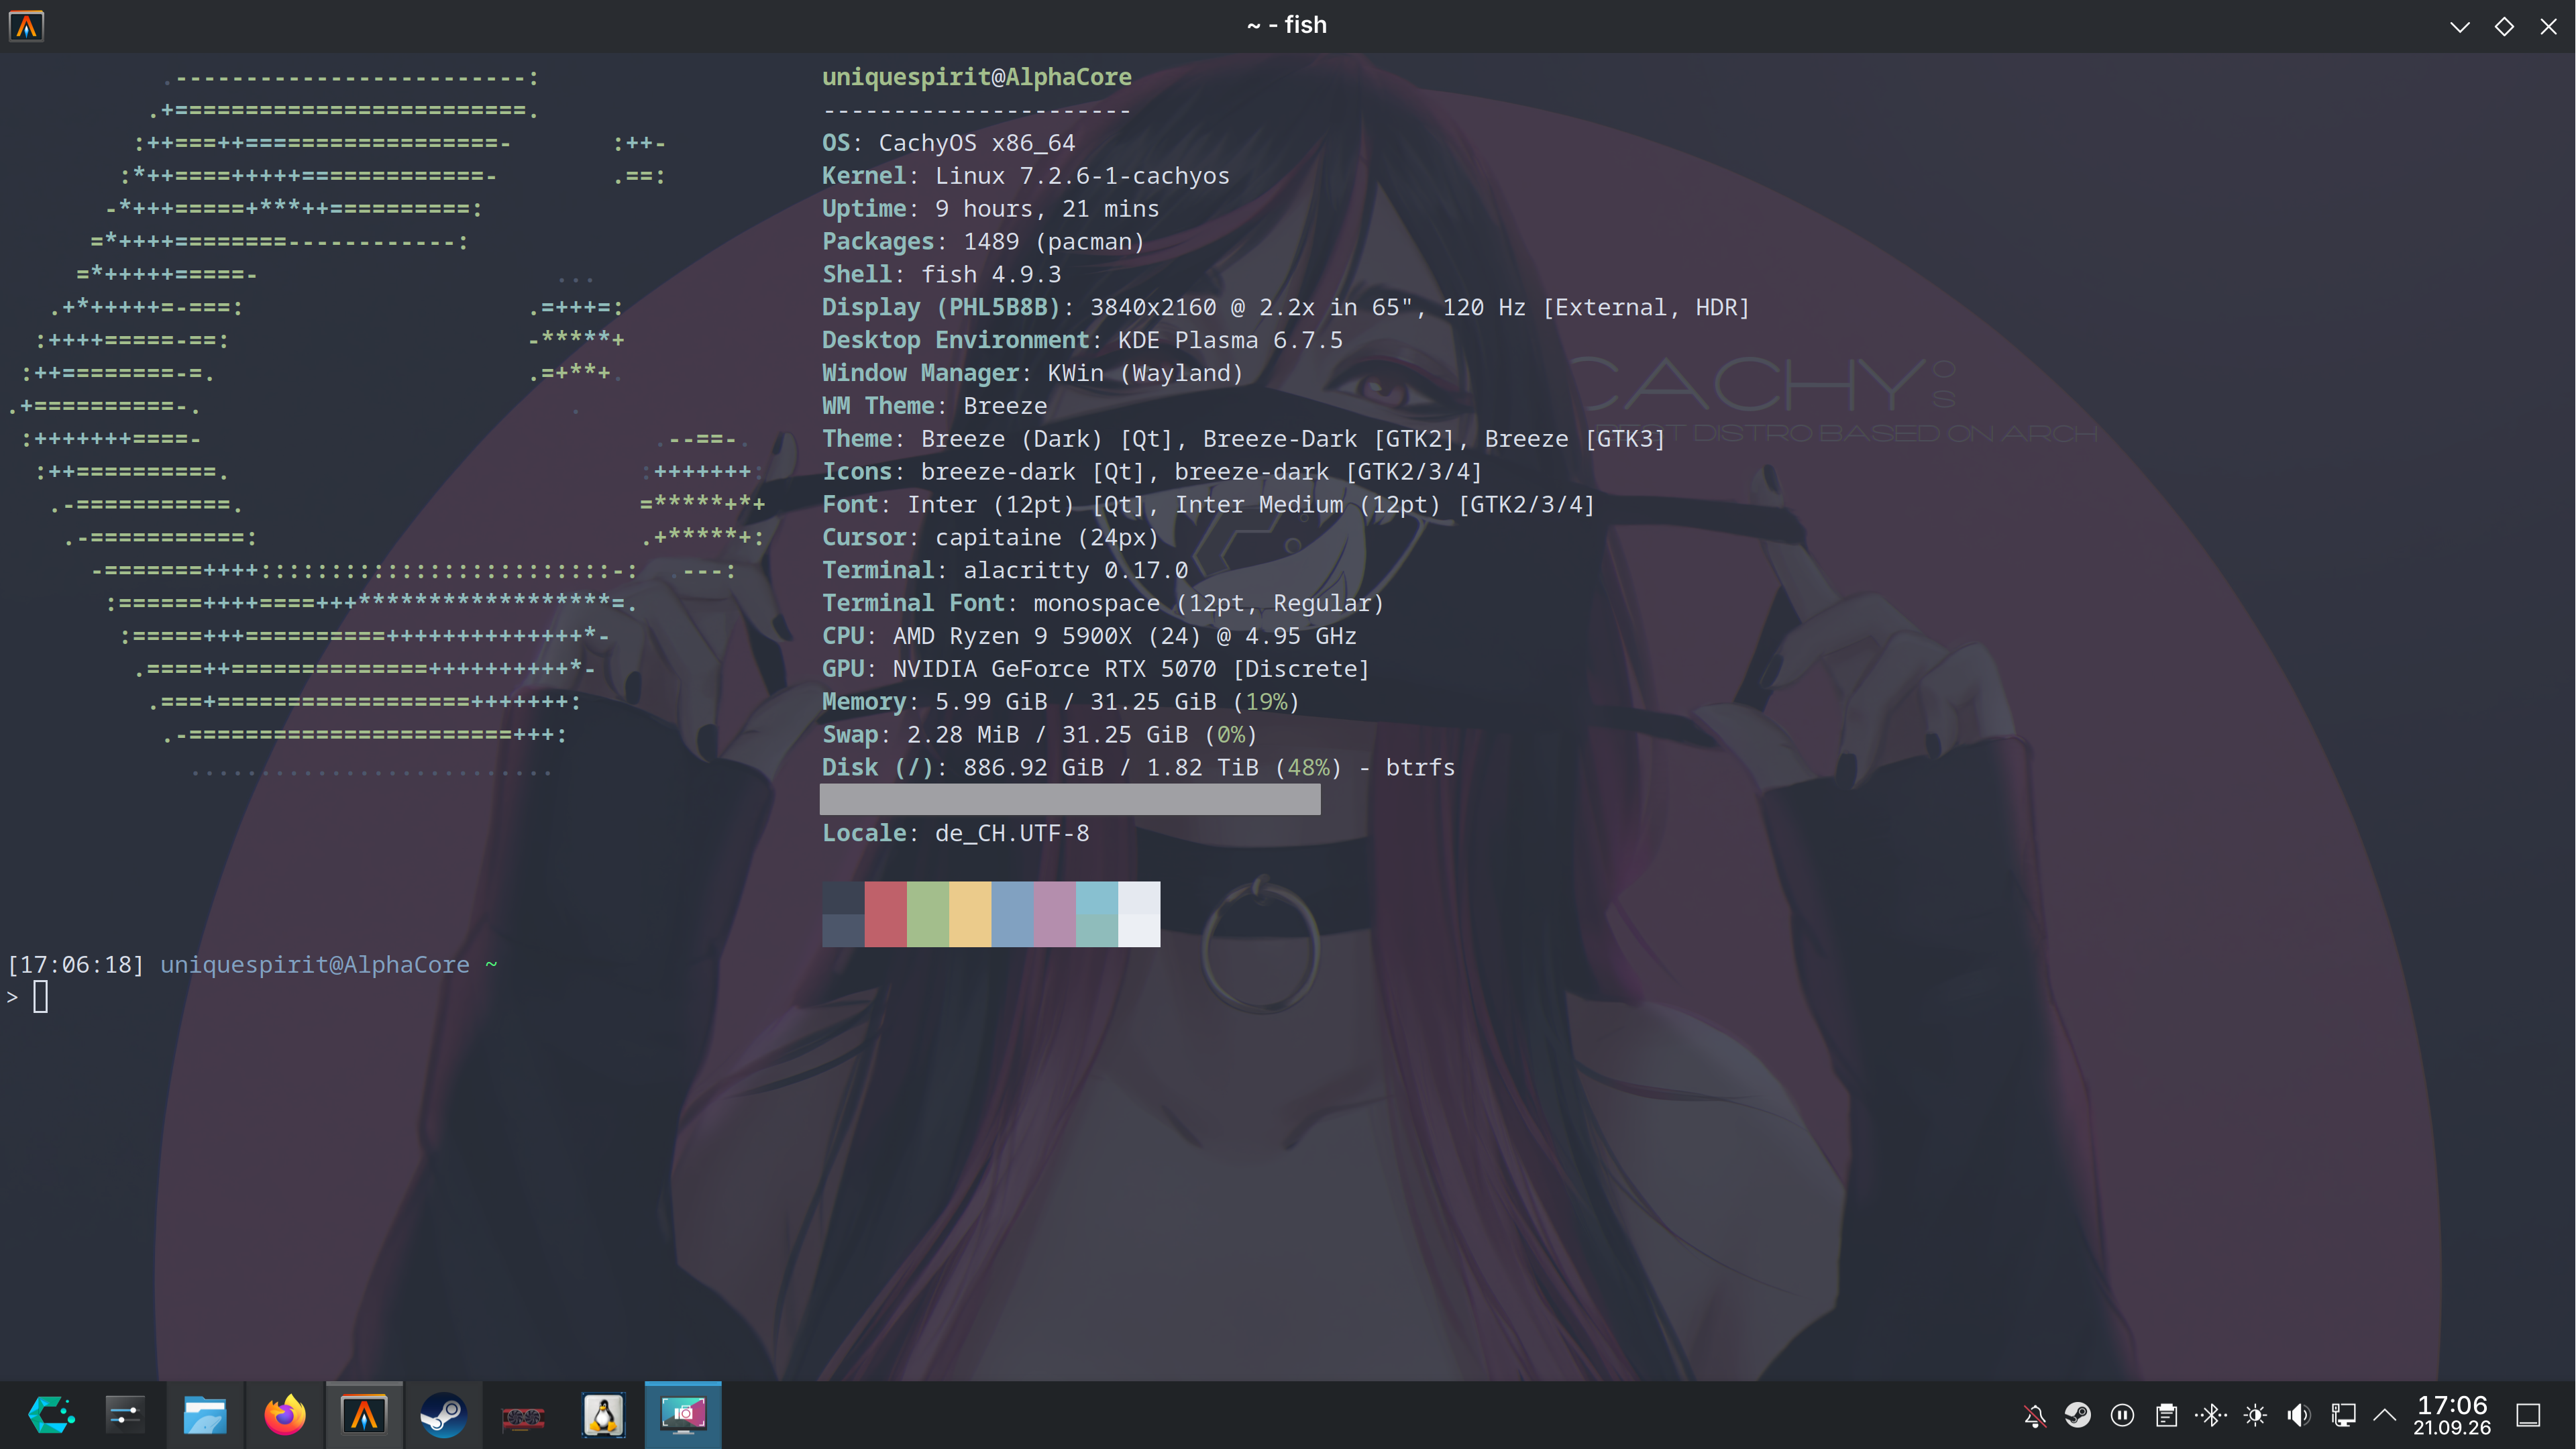Click the "Font: Inter (12pt)" line
Viewport: 2576px width, 1449px height.
click(x=1209, y=505)
